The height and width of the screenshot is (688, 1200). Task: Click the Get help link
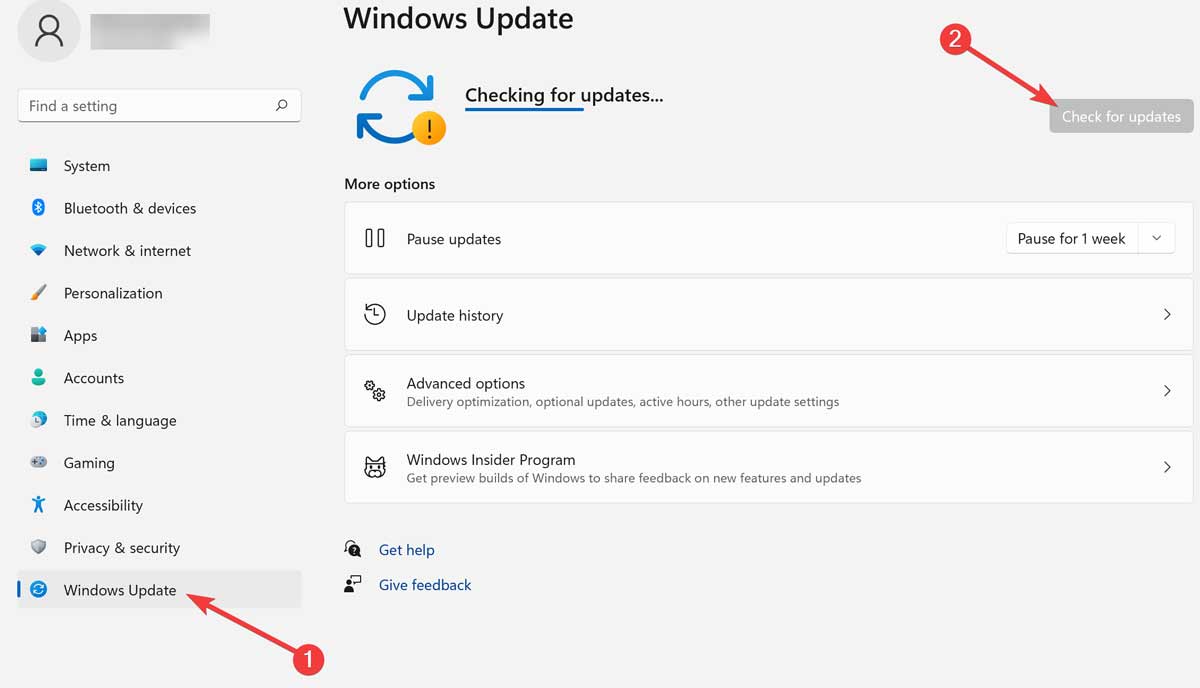406,549
